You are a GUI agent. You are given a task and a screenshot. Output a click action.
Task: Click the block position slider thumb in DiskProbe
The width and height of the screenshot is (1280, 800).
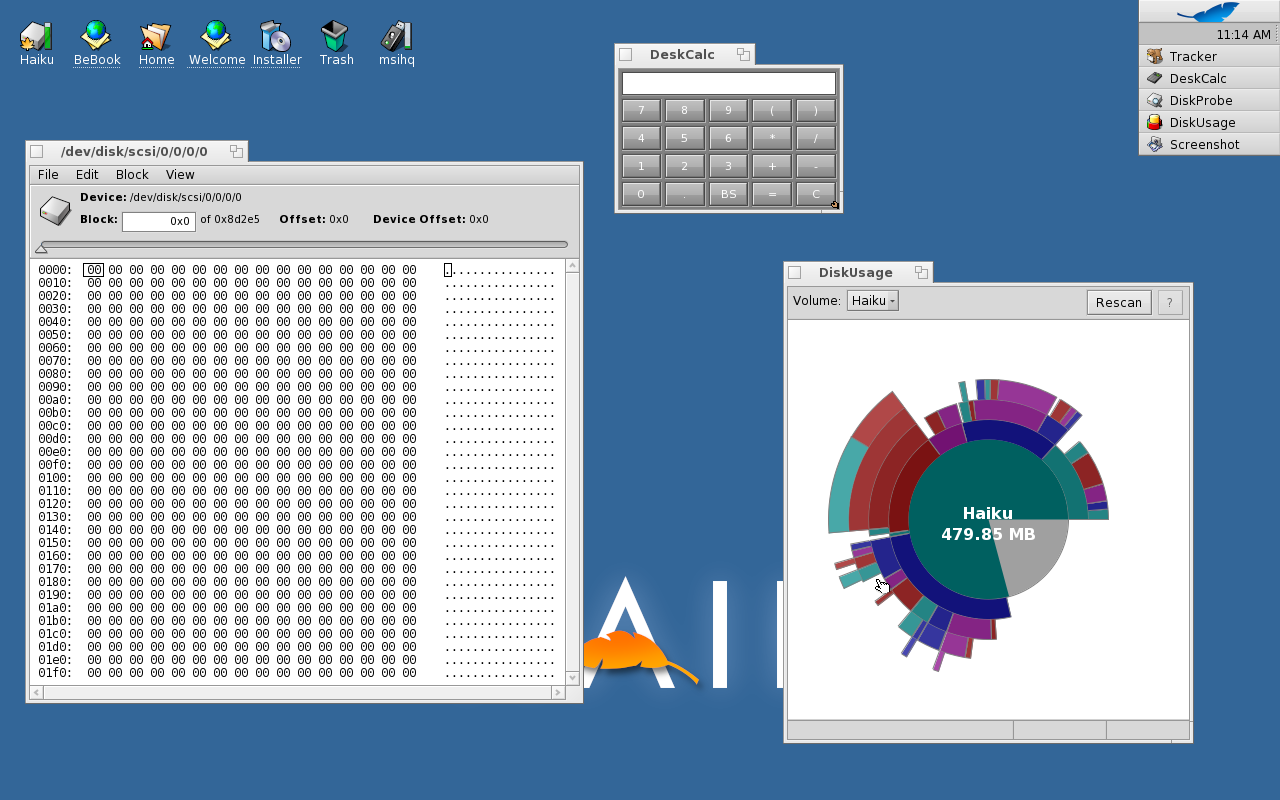[41, 248]
